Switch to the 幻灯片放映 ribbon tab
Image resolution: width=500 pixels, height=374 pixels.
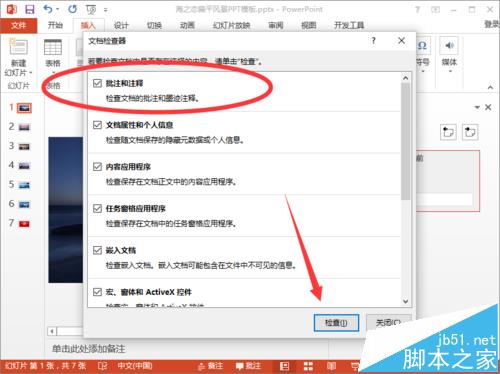coord(231,25)
